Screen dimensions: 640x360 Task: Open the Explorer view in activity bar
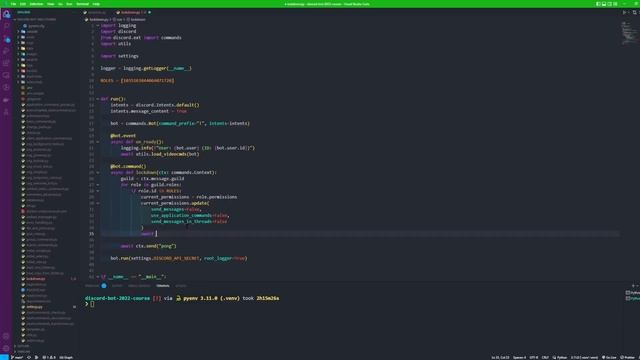point(6,14)
